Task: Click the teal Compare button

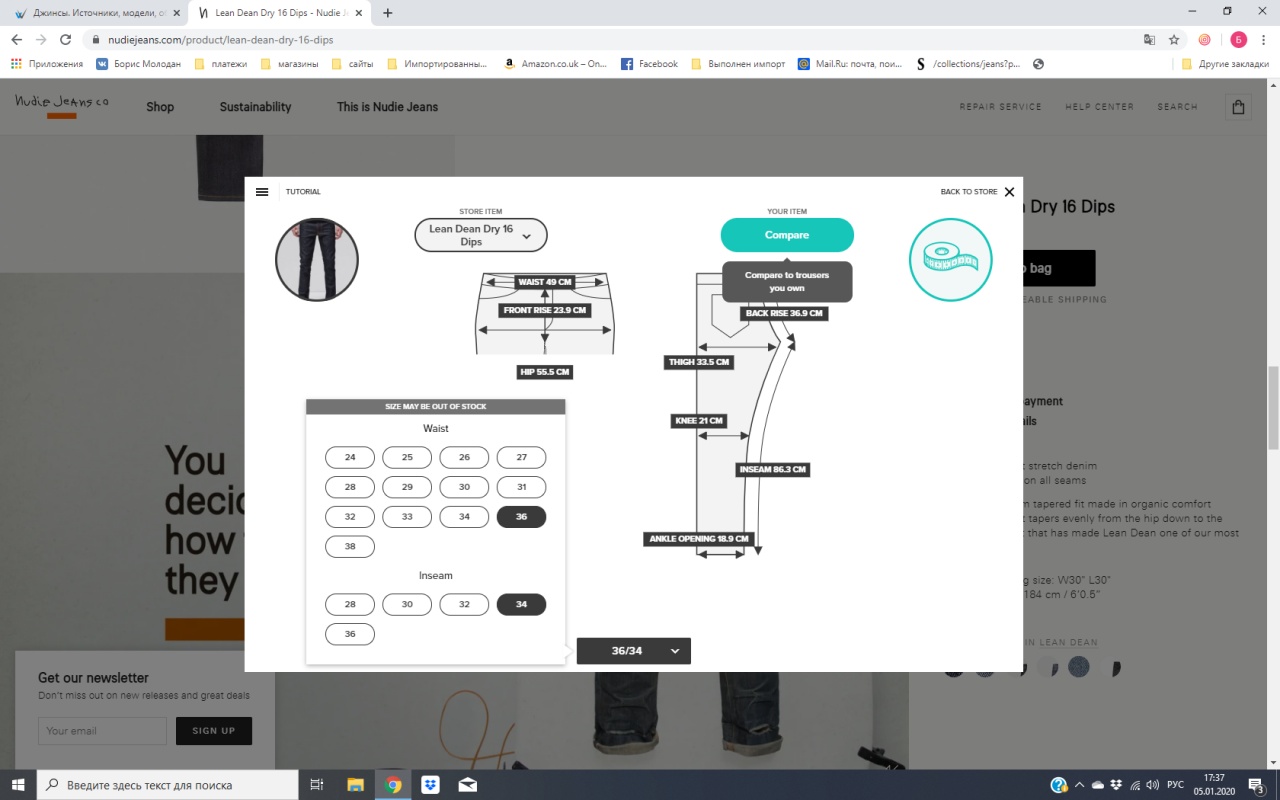Action: (x=787, y=235)
